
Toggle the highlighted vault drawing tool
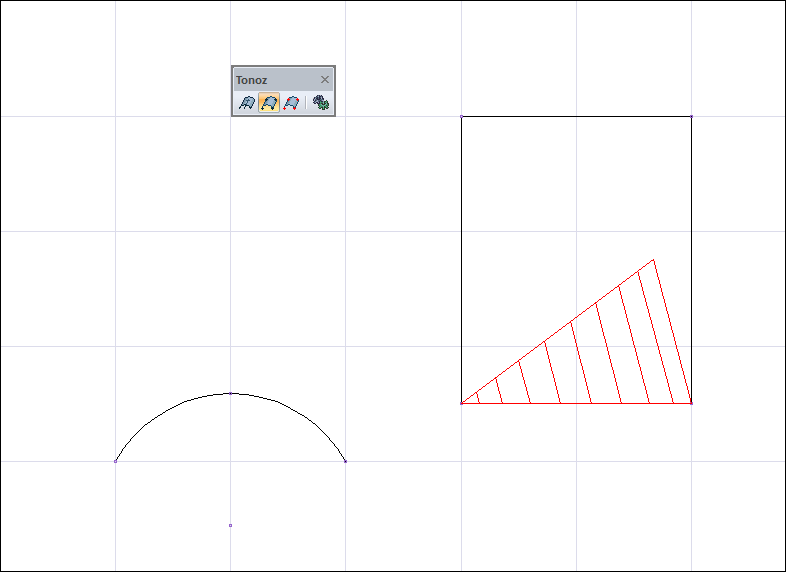[269, 103]
